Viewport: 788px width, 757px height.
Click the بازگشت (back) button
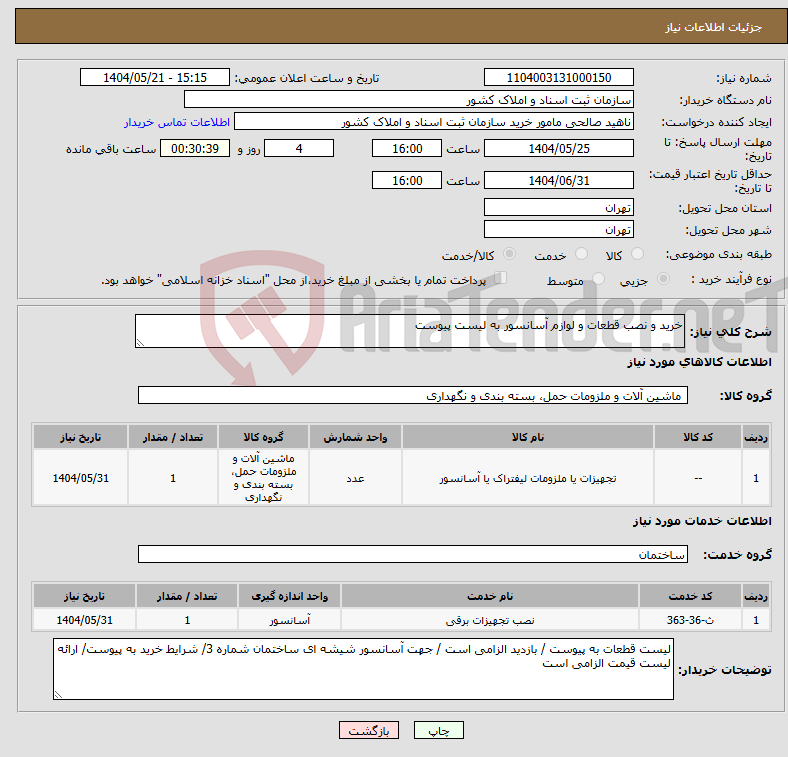(369, 730)
